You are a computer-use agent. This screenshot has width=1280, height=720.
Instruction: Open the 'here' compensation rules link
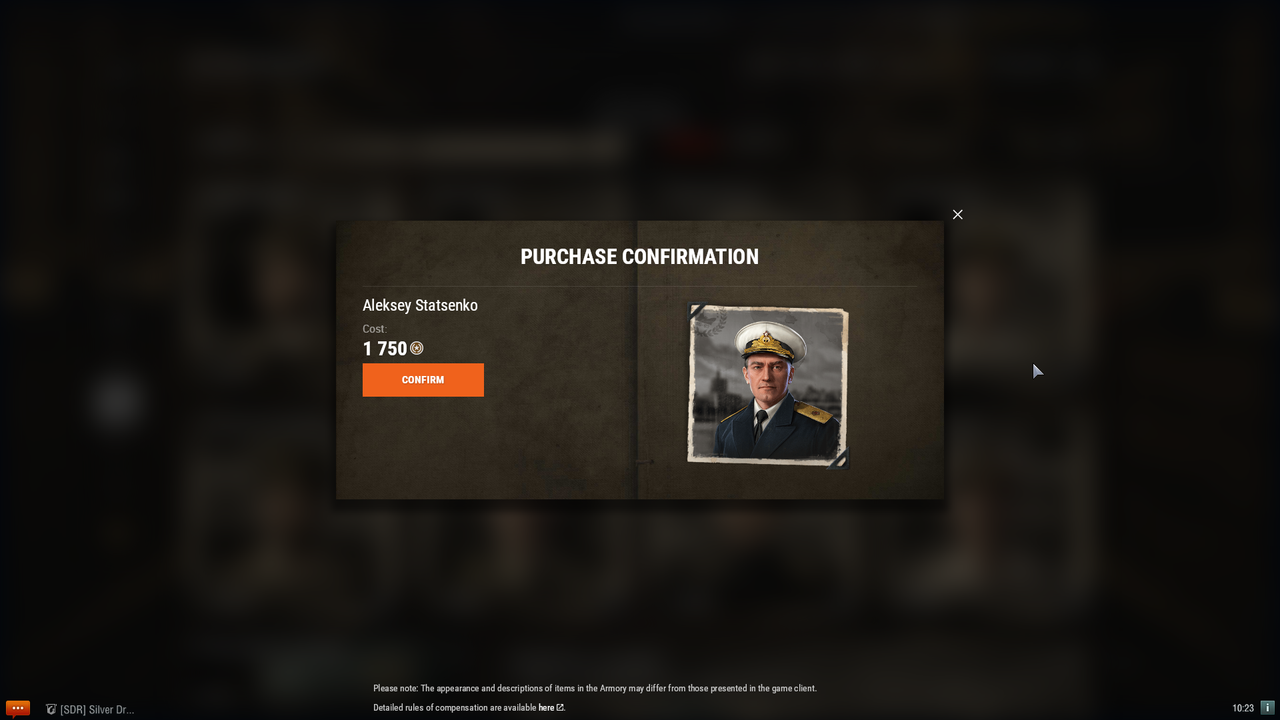[546, 707]
